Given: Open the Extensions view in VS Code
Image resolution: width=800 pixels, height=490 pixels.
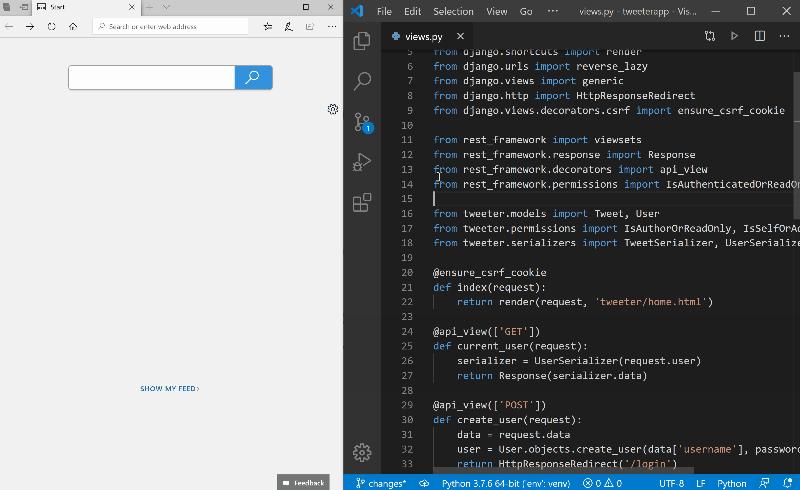Looking at the screenshot, I should click(x=362, y=202).
